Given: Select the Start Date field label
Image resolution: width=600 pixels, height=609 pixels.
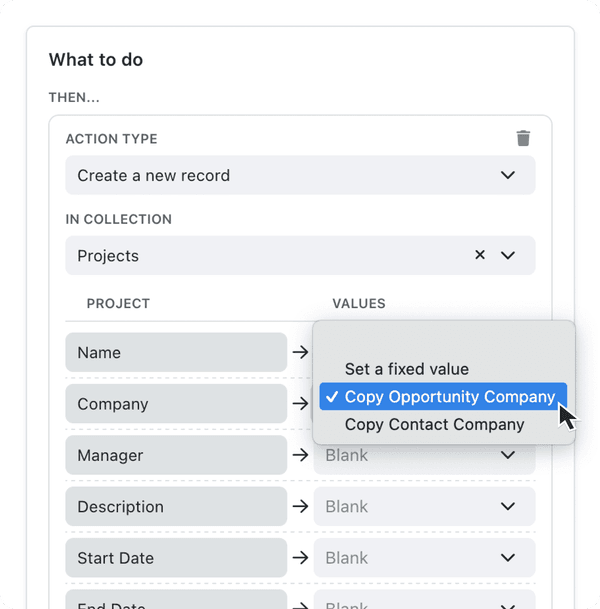Looking at the screenshot, I should pyautogui.click(x=176, y=557).
